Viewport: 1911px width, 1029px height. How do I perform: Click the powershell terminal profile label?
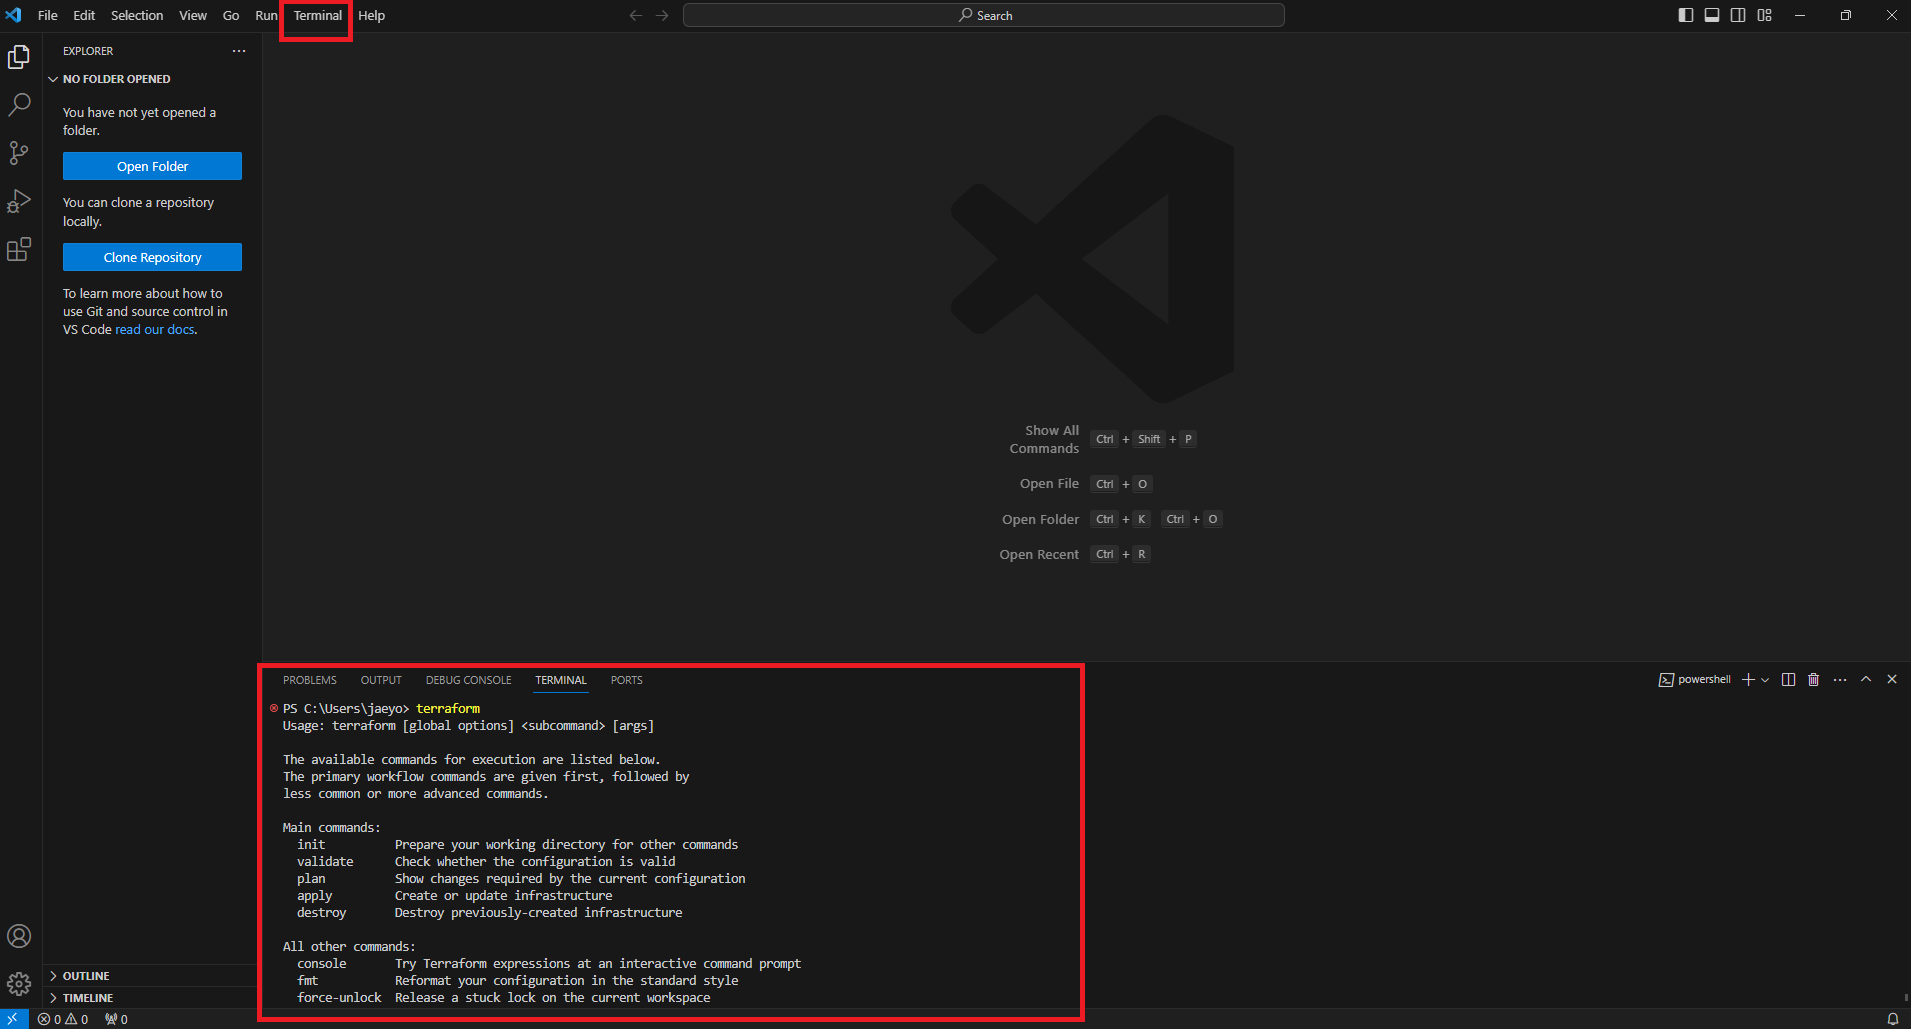[x=1695, y=679]
